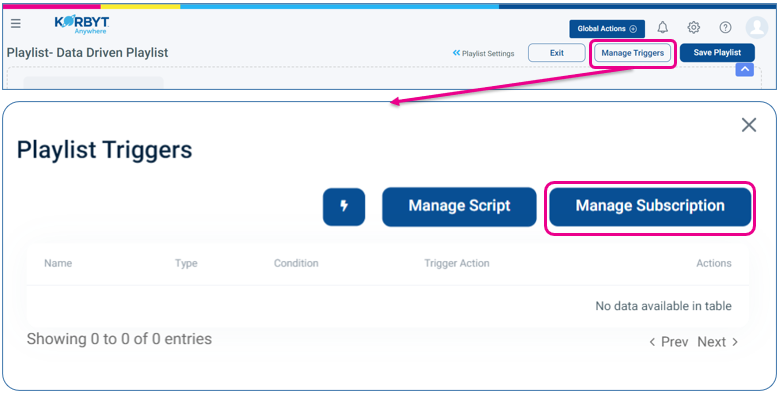Click the Exit button

pyautogui.click(x=557, y=53)
